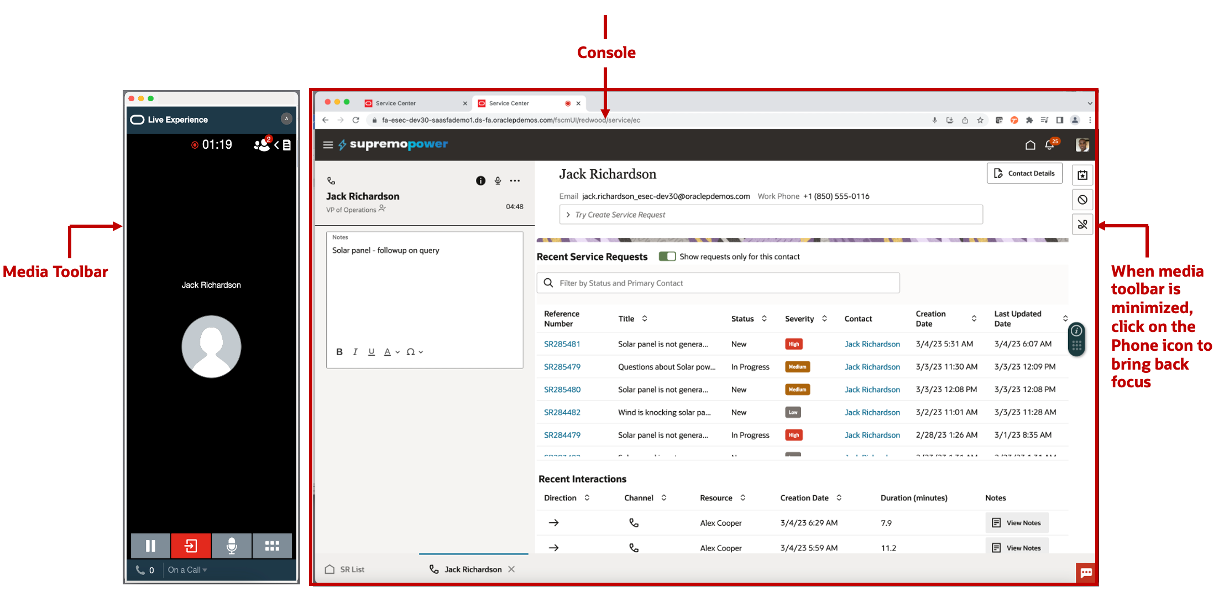Close the Jack Richardson bottom tab
The height and width of the screenshot is (592, 1224).
coord(511,569)
